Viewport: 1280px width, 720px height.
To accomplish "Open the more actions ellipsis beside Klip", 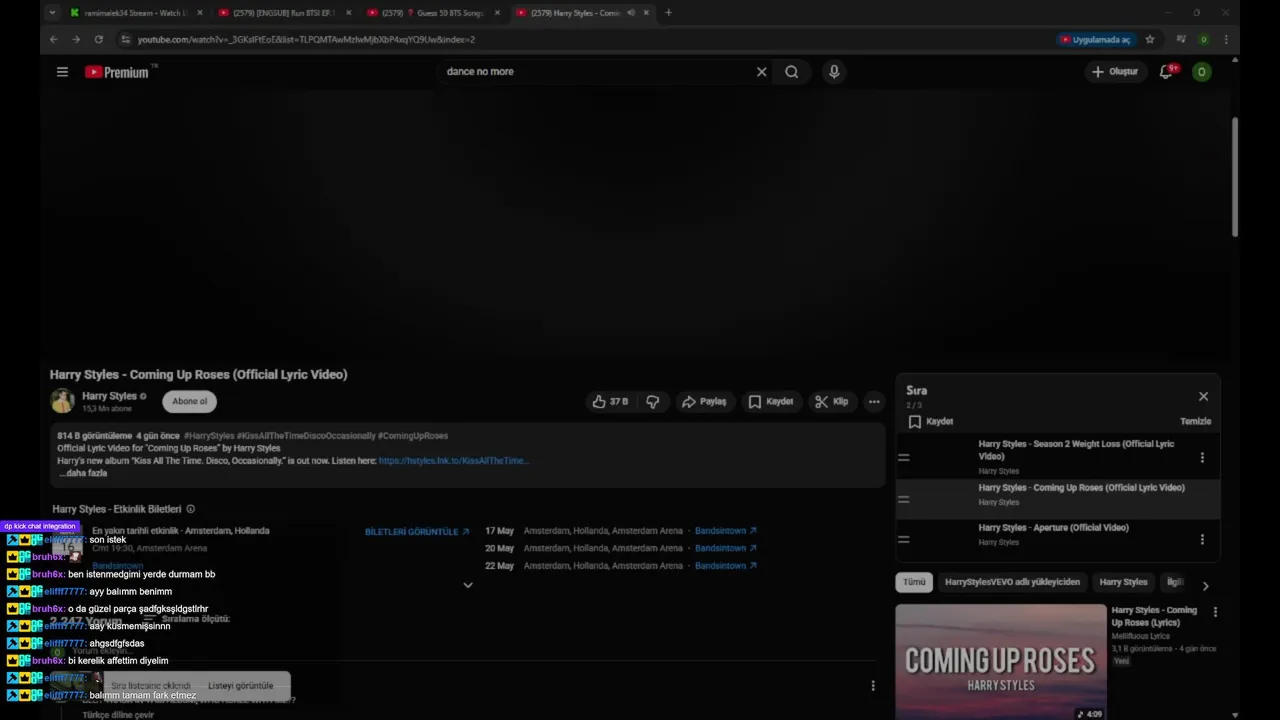I will [874, 401].
